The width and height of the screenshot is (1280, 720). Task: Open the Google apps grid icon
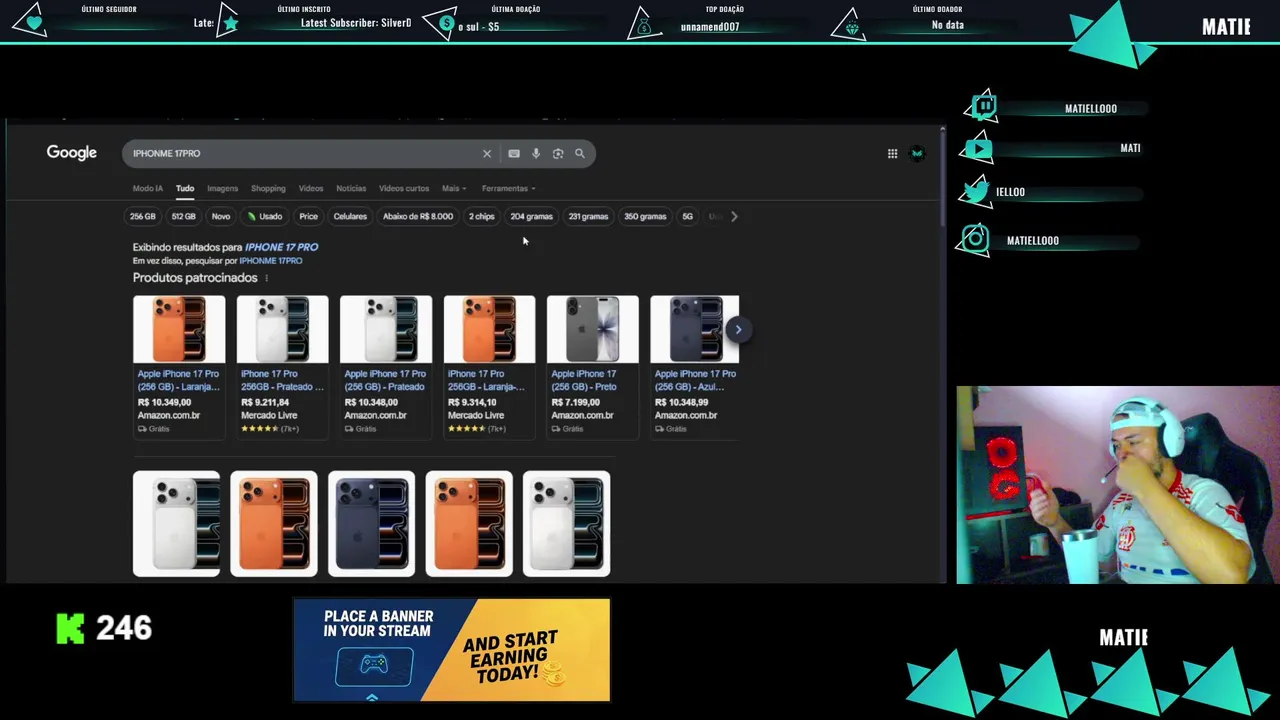tap(892, 154)
